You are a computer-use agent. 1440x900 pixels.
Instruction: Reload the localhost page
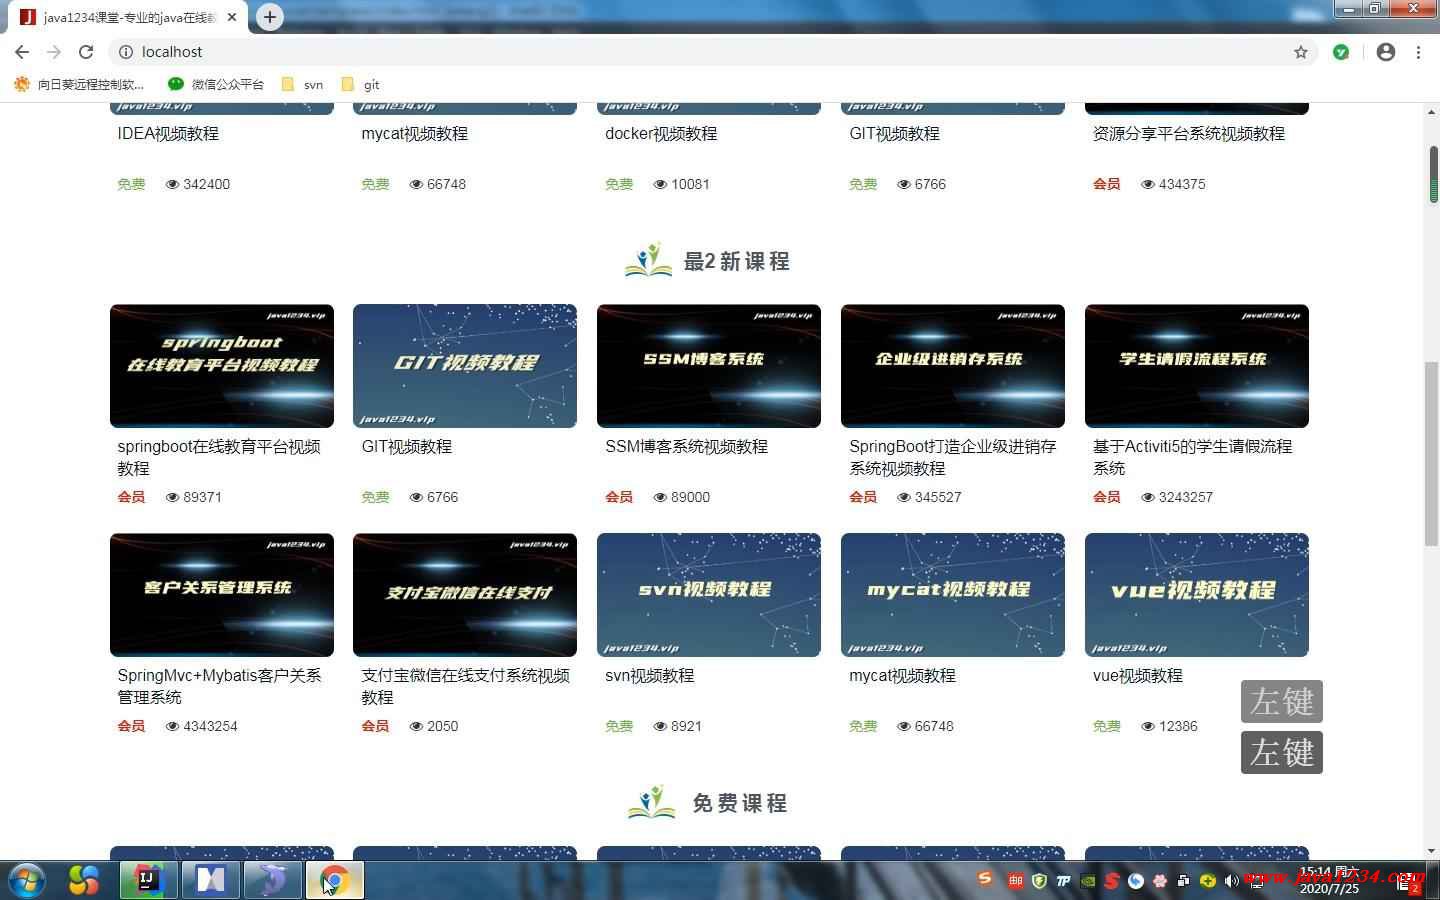(x=86, y=52)
